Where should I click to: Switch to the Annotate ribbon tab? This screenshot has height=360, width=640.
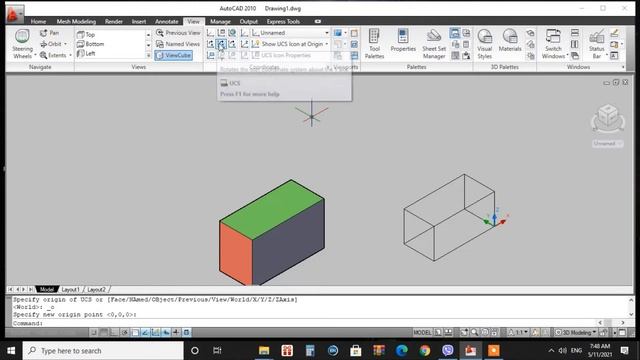tap(167, 21)
